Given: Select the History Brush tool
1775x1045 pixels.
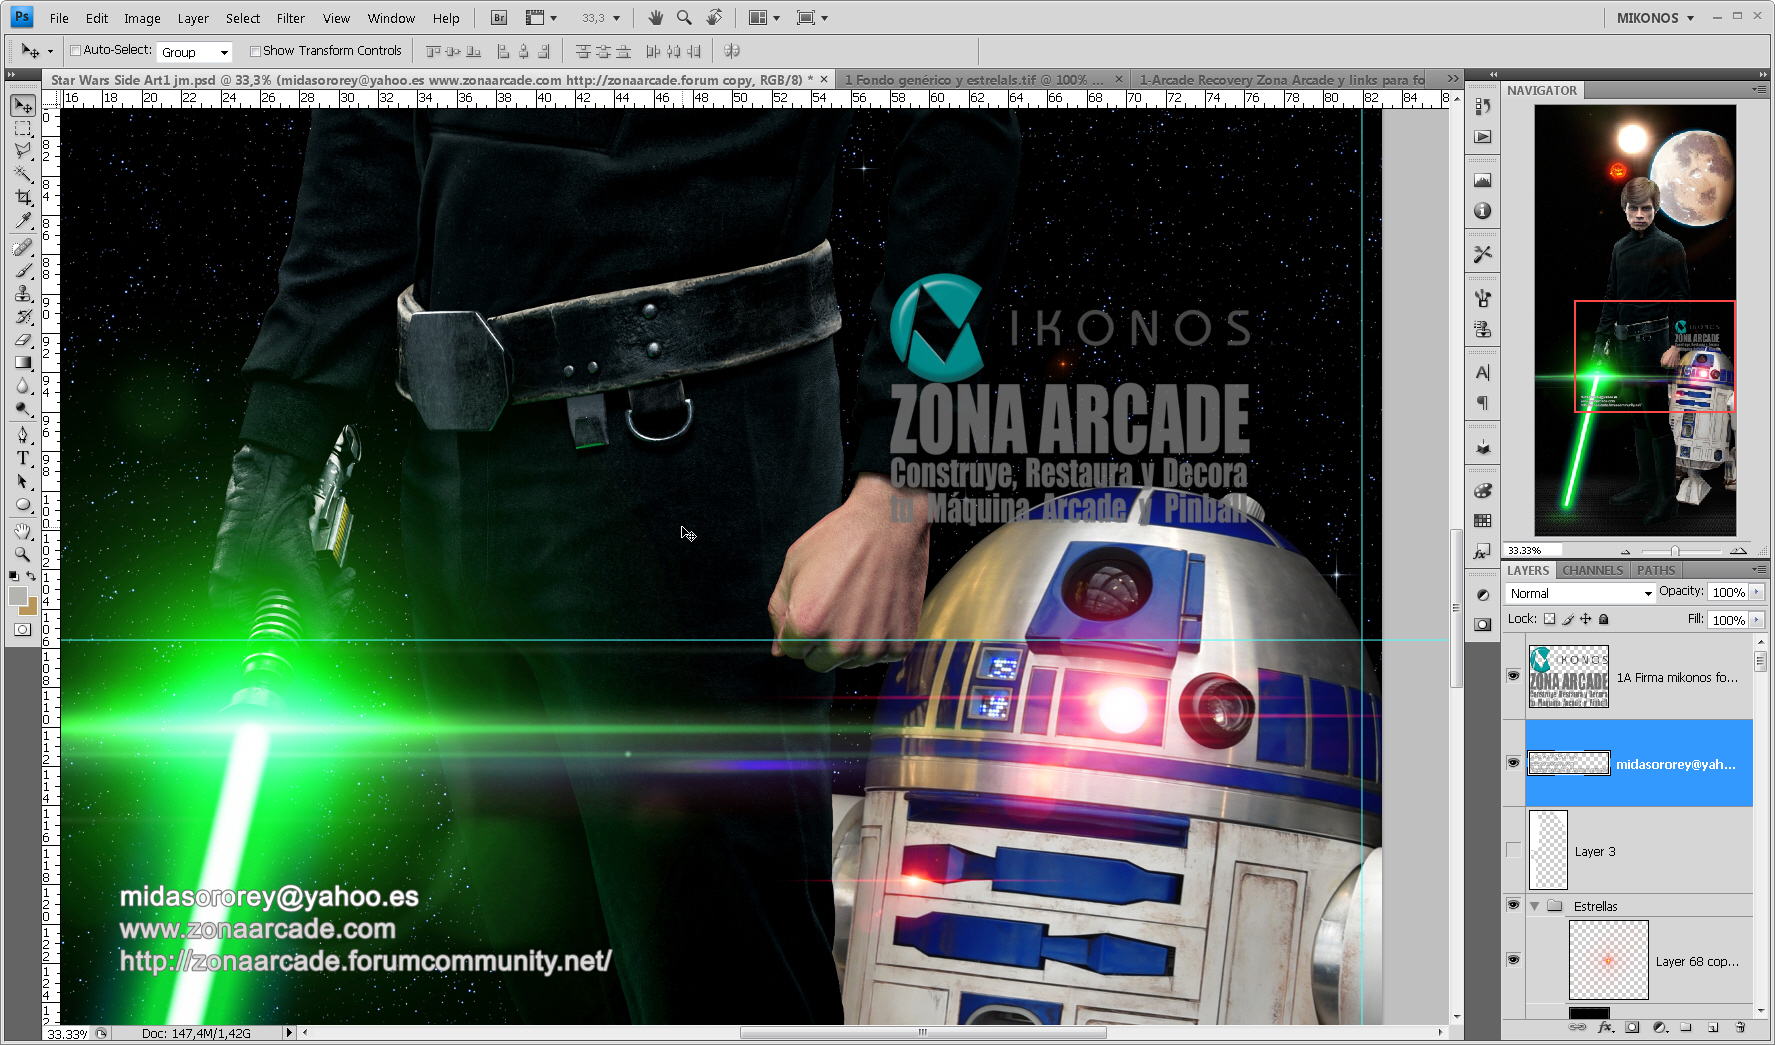Looking at the screenshot, I should pos(23,316).
